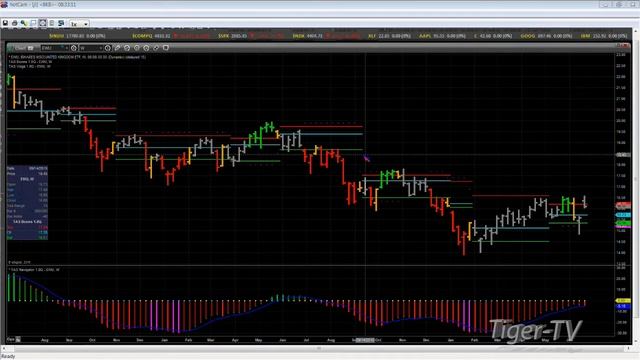Select the XLF ticker in quote bar
The width and height of the screenshot is (640, 360).
pos(371,36)
